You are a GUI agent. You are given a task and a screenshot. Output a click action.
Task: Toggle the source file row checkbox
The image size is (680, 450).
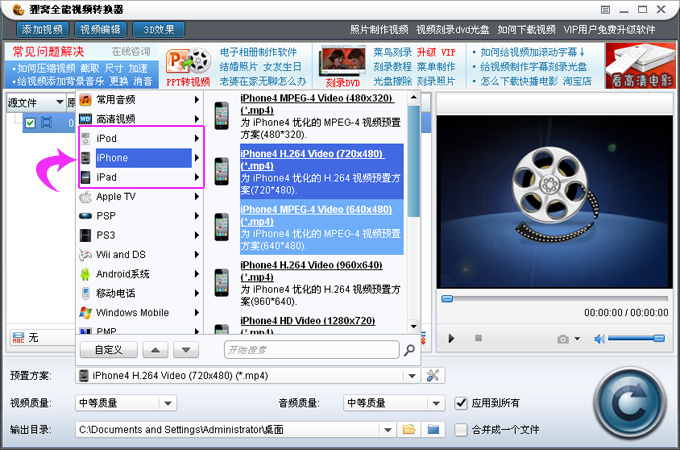[x=30, y=123]
